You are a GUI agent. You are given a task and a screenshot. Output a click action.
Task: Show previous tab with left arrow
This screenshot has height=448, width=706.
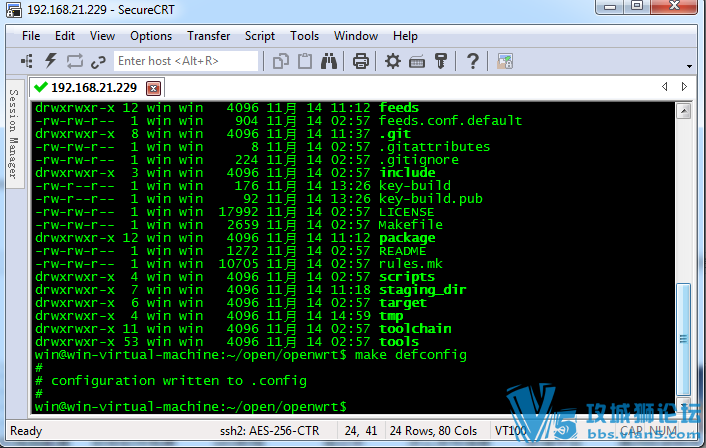(x=665, y=86)
